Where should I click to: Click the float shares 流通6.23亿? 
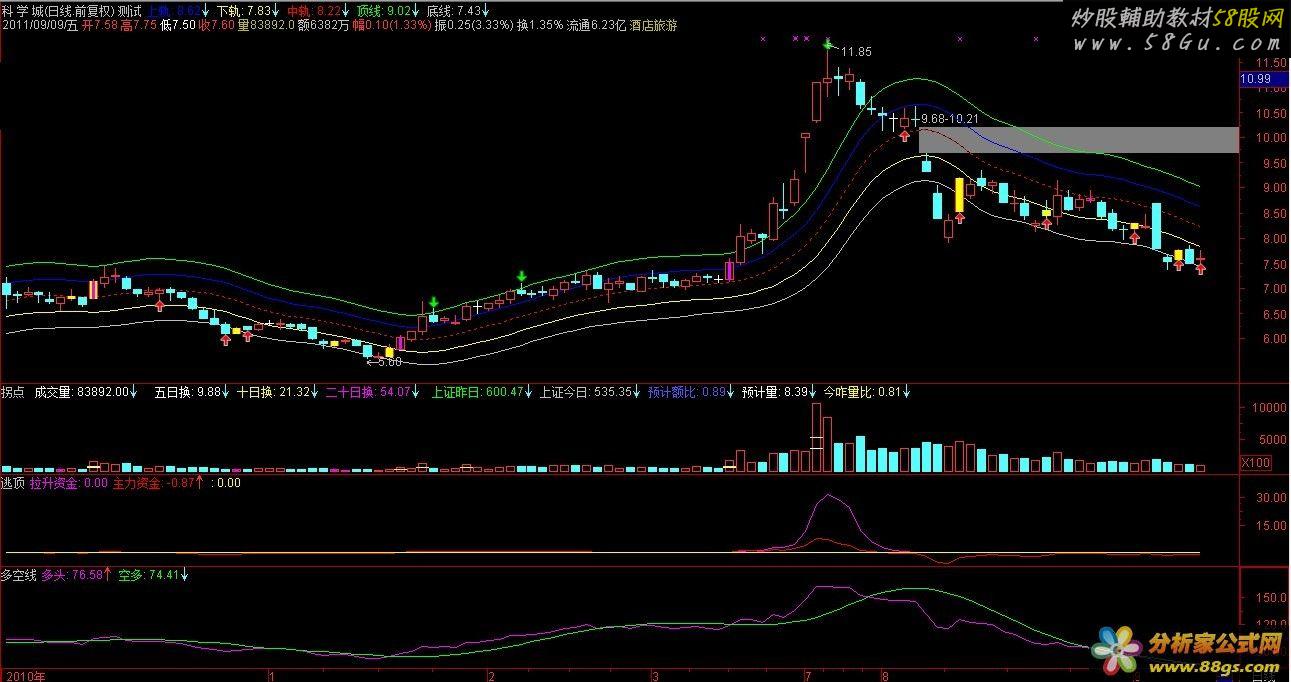tap(597, 25)
